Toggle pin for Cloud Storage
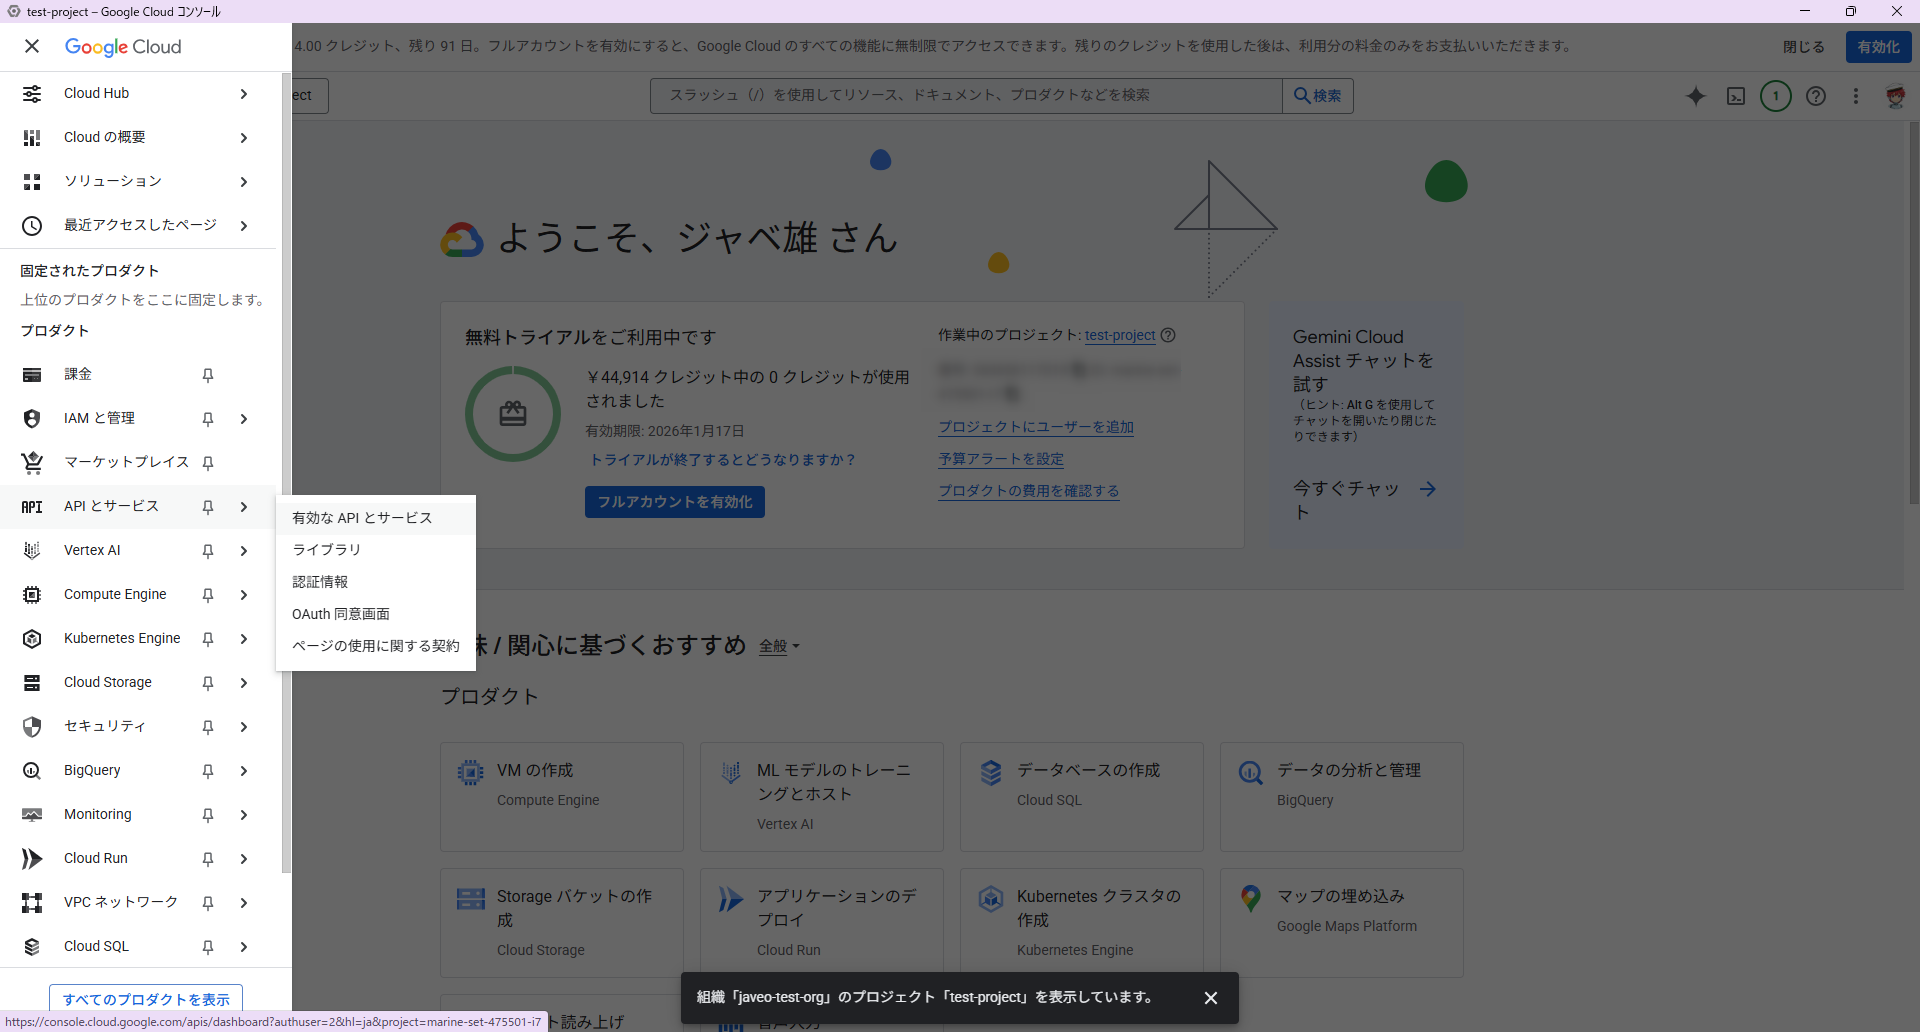The image size is (1920, 1032). pos(208,683)
